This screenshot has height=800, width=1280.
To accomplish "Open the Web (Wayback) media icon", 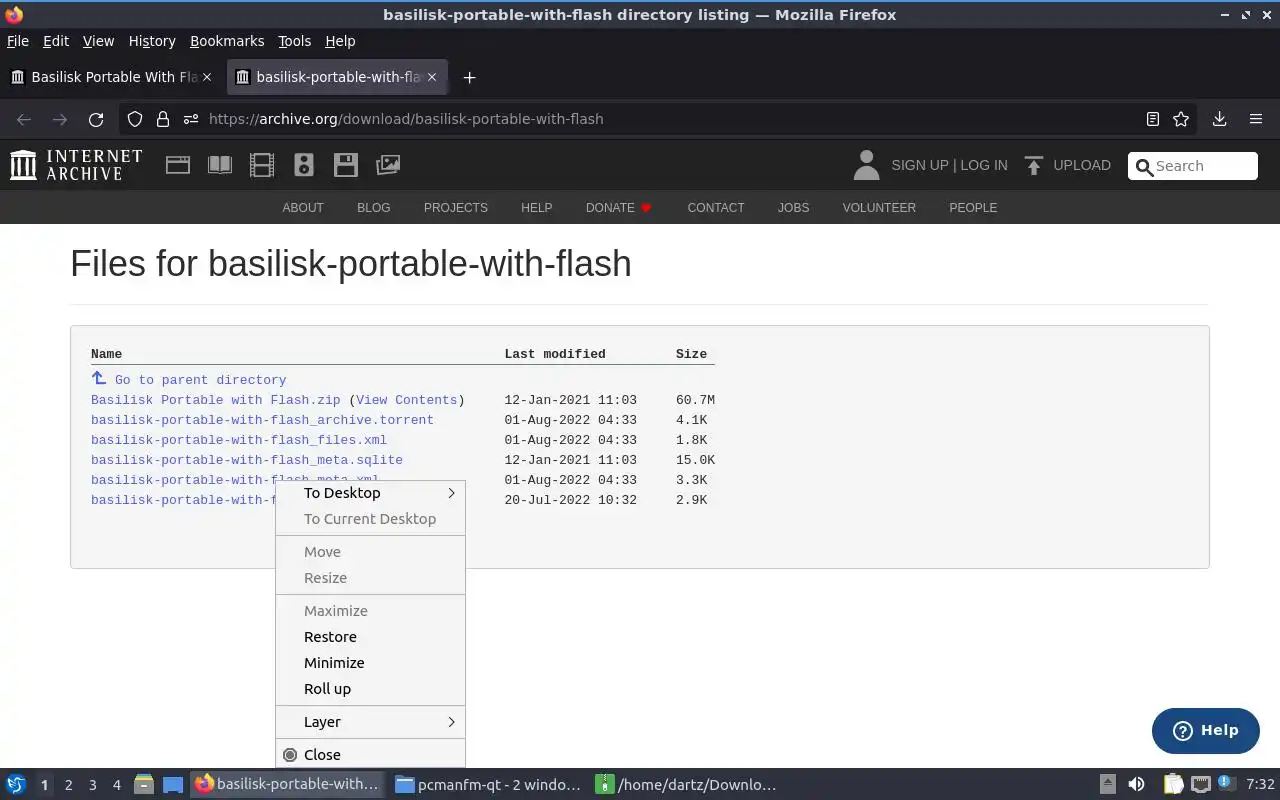I will [x=178, y=165].
